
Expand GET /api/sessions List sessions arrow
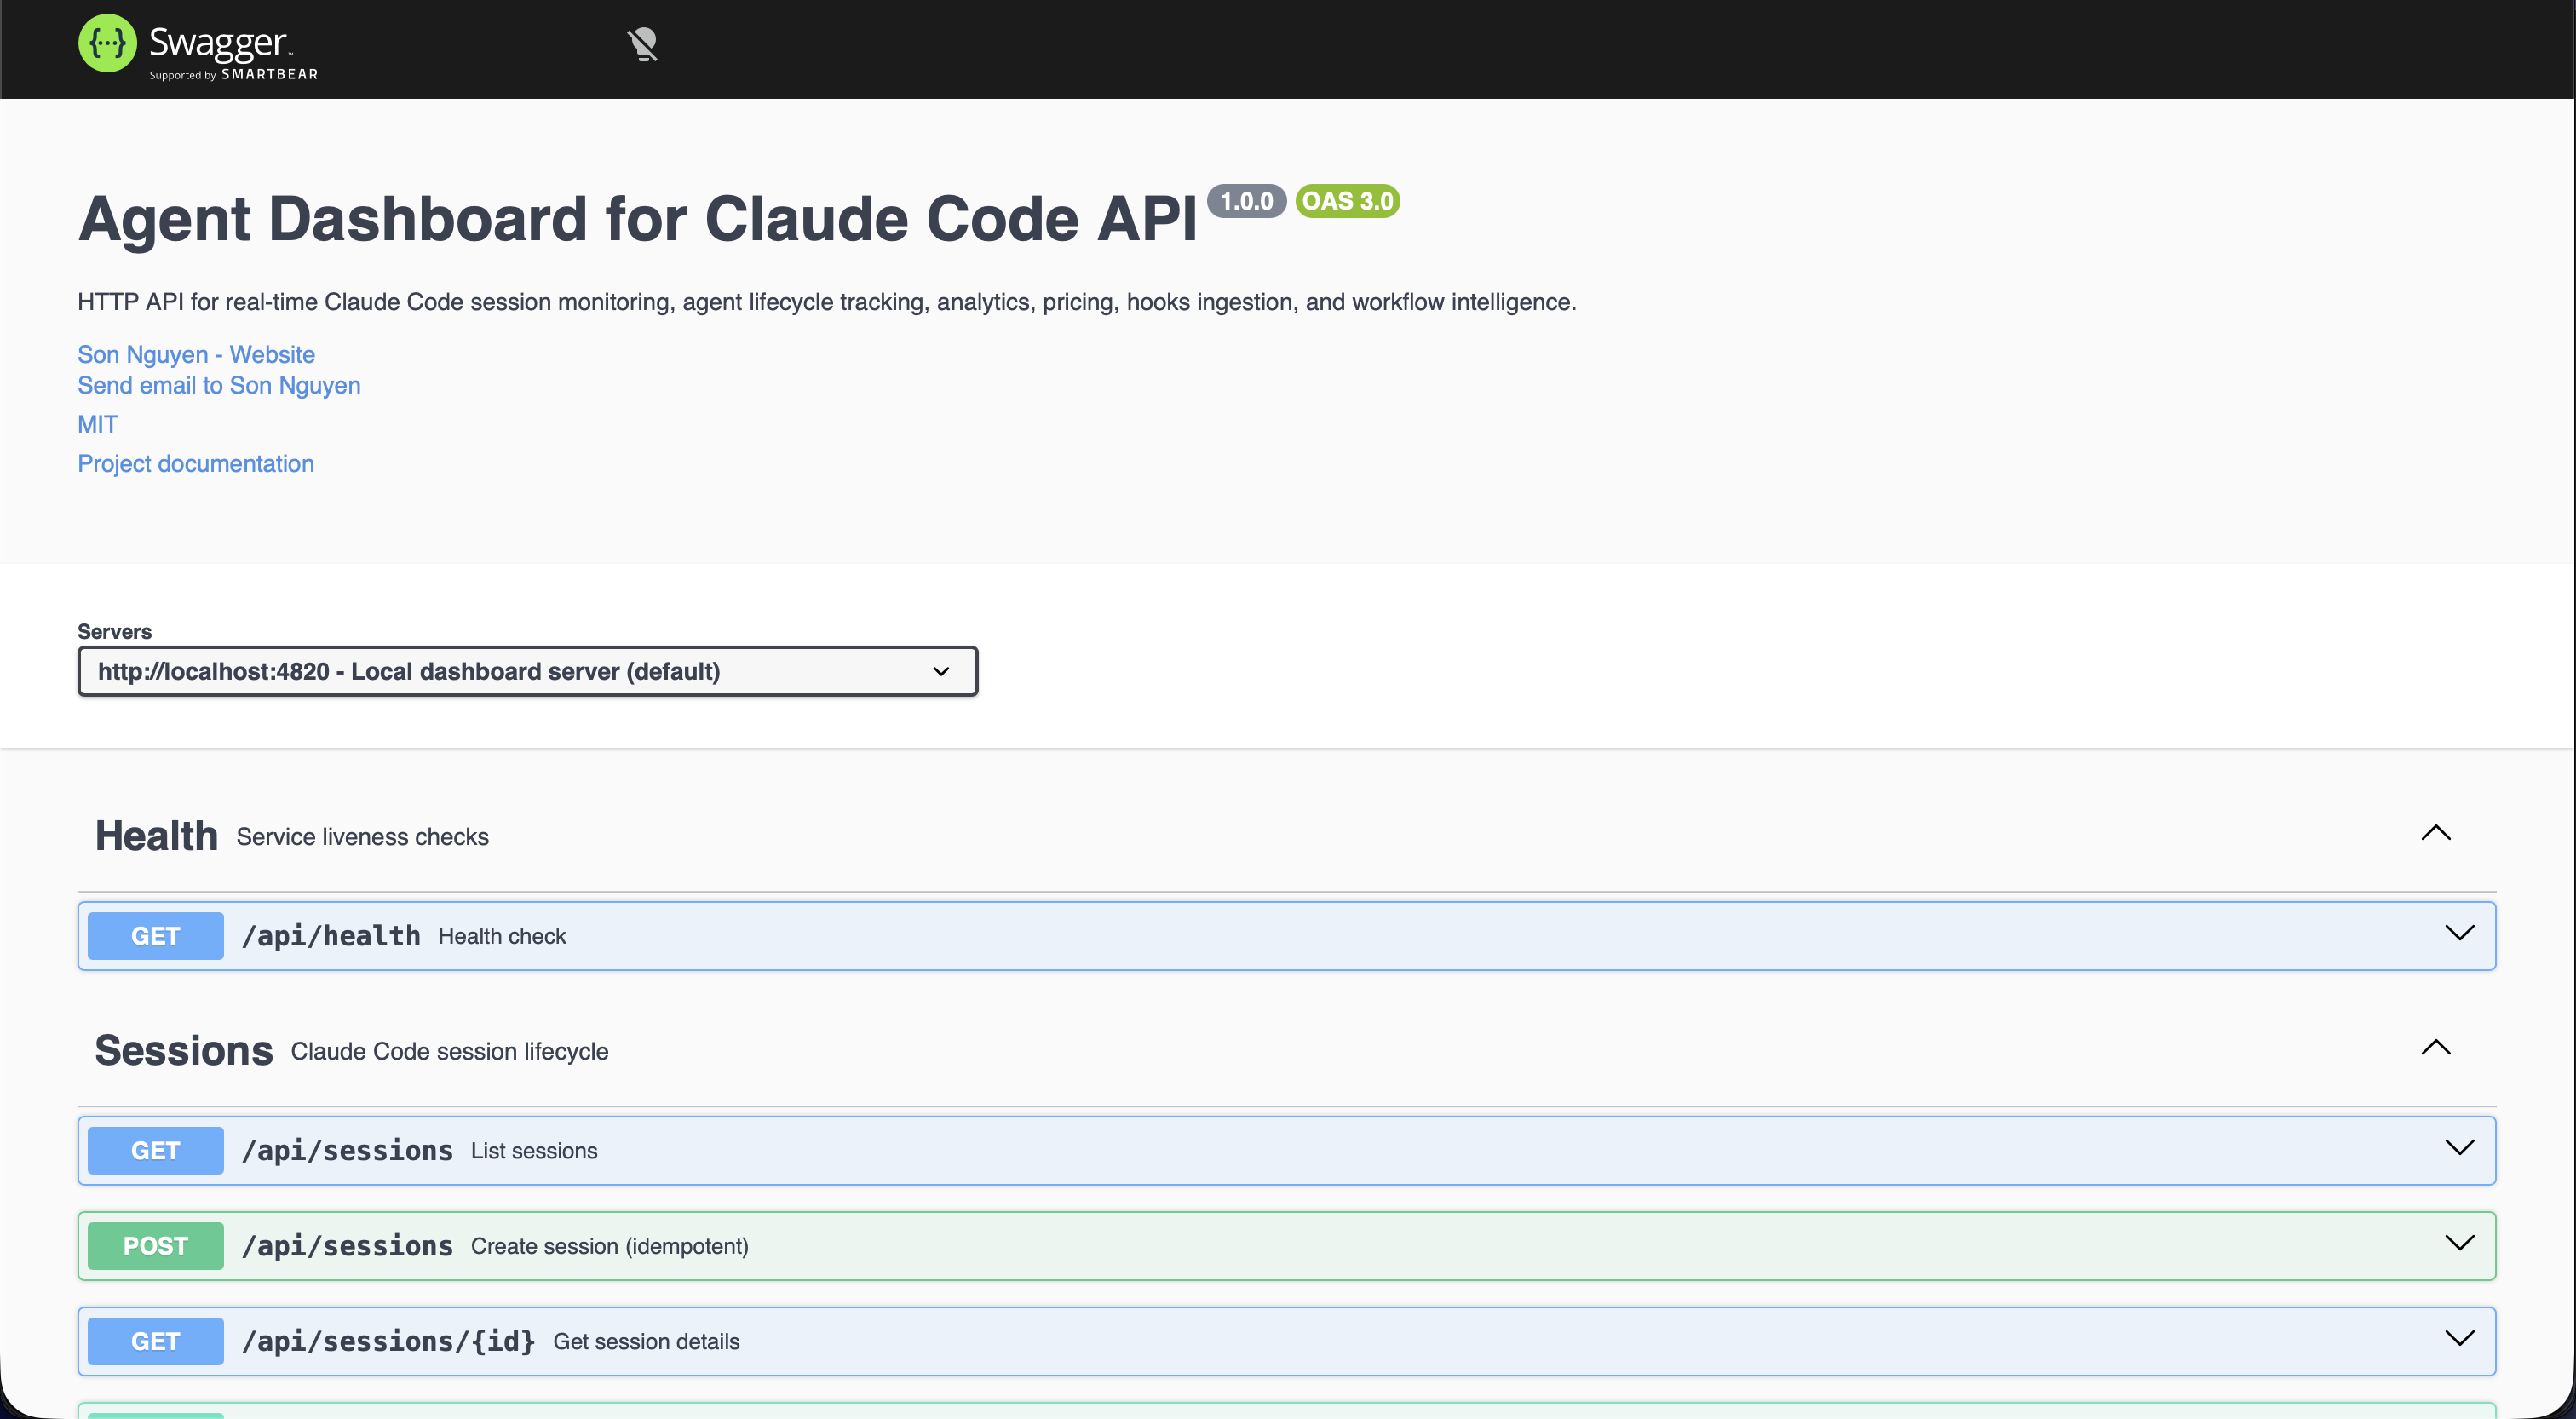2459,1148
